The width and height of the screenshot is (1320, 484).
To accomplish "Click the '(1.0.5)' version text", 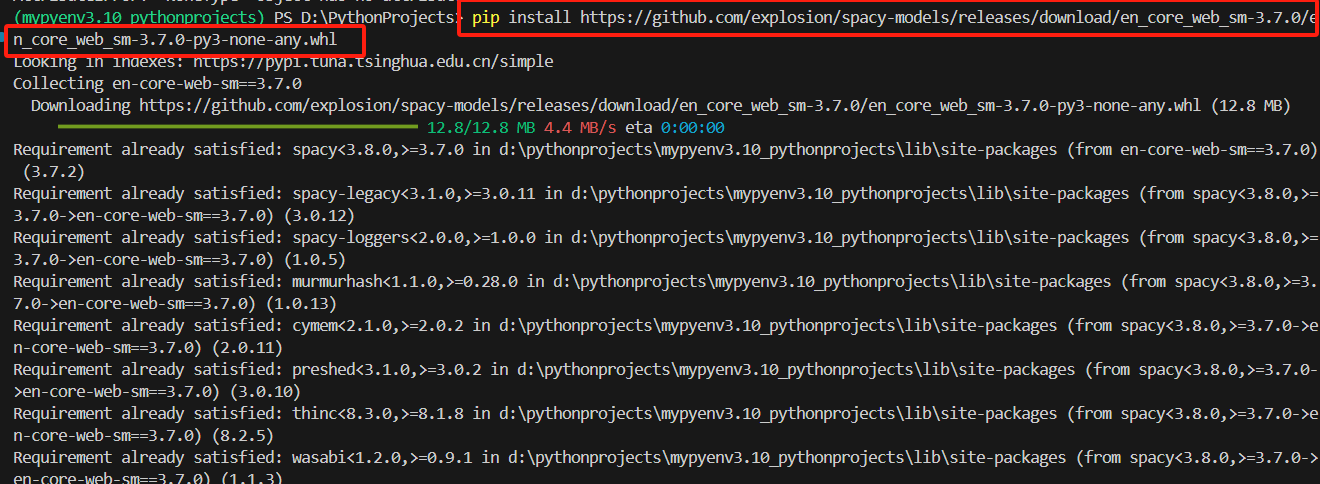I will (316, 260).
